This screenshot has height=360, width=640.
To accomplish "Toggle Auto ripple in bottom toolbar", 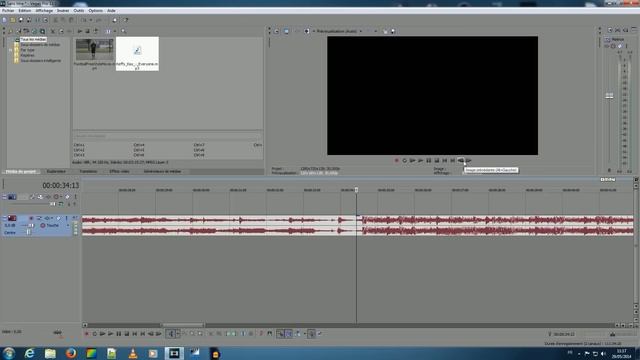I will tap(298, 334).
